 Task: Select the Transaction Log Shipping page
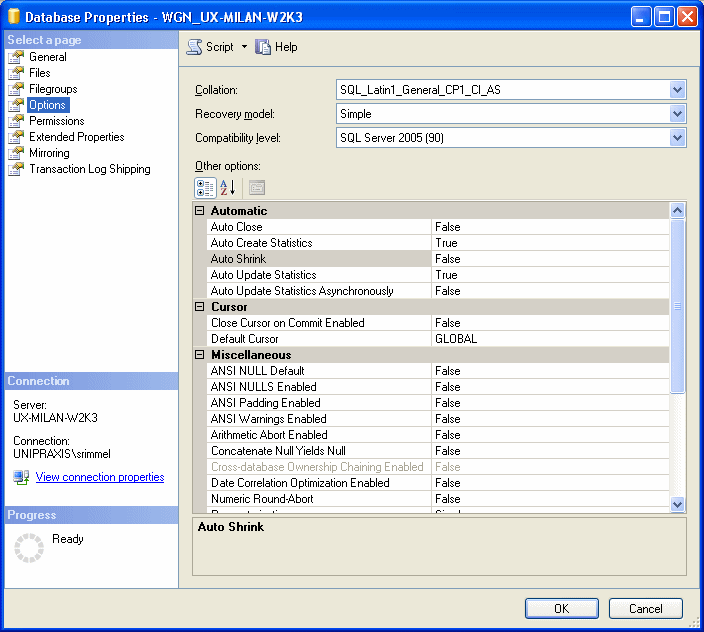89,169
